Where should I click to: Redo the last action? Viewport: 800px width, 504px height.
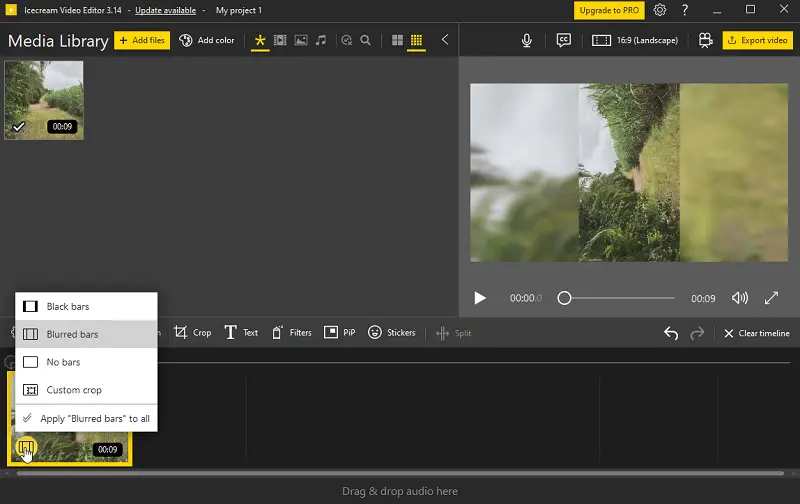[x=697, y=333]
